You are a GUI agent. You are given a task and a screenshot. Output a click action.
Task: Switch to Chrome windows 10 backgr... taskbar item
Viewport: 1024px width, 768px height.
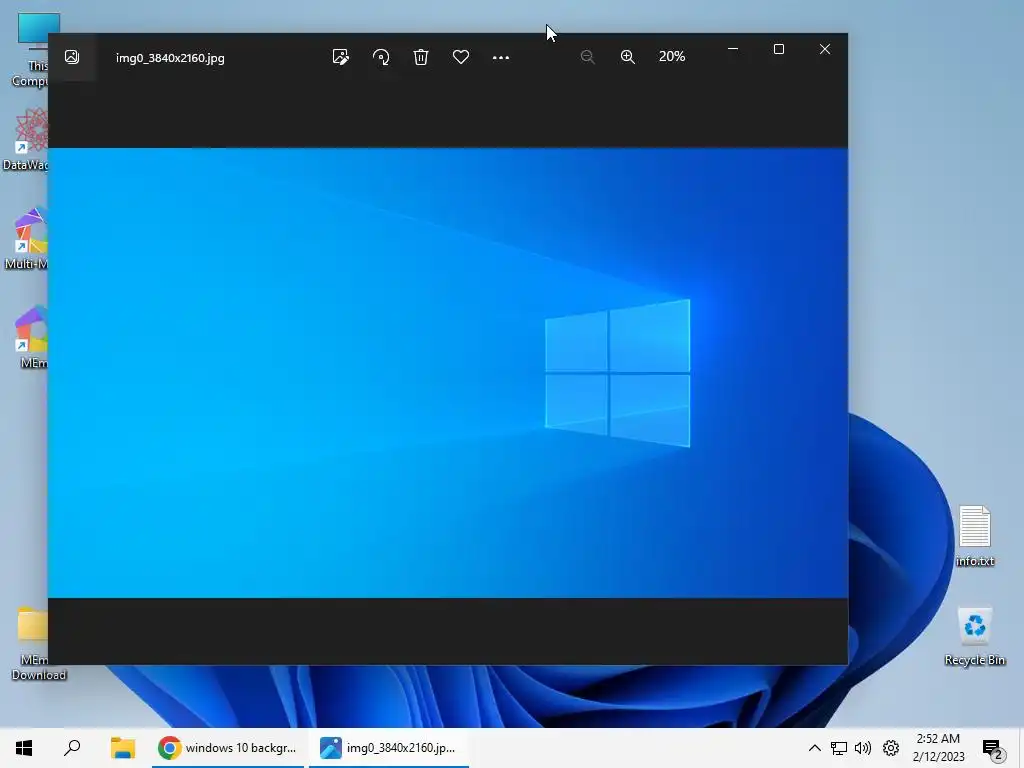click(227, 748)
